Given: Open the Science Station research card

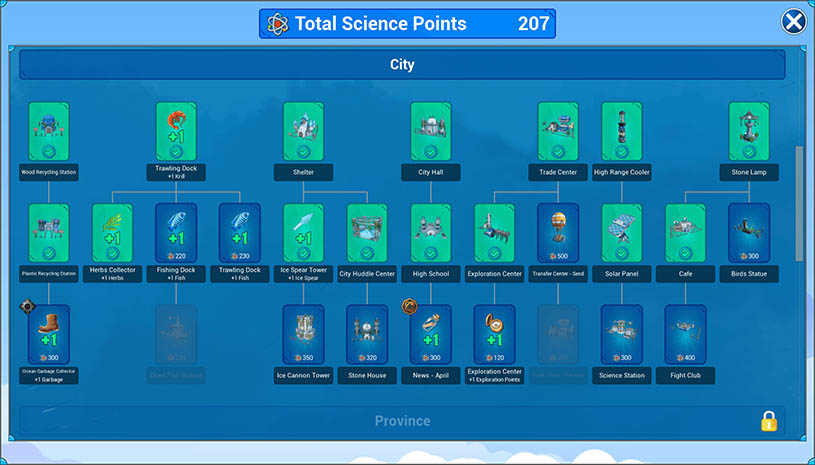Looking at the screenshot, I should coord(621,334).
